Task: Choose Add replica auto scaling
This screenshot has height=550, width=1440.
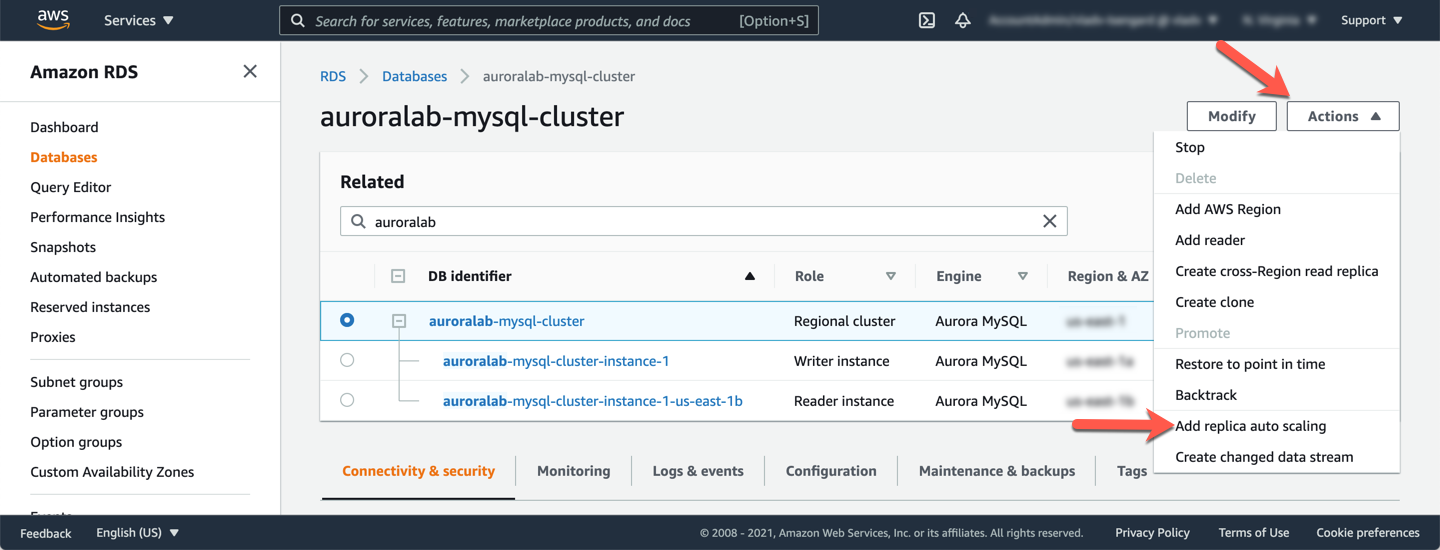Action: [1250, 426]
